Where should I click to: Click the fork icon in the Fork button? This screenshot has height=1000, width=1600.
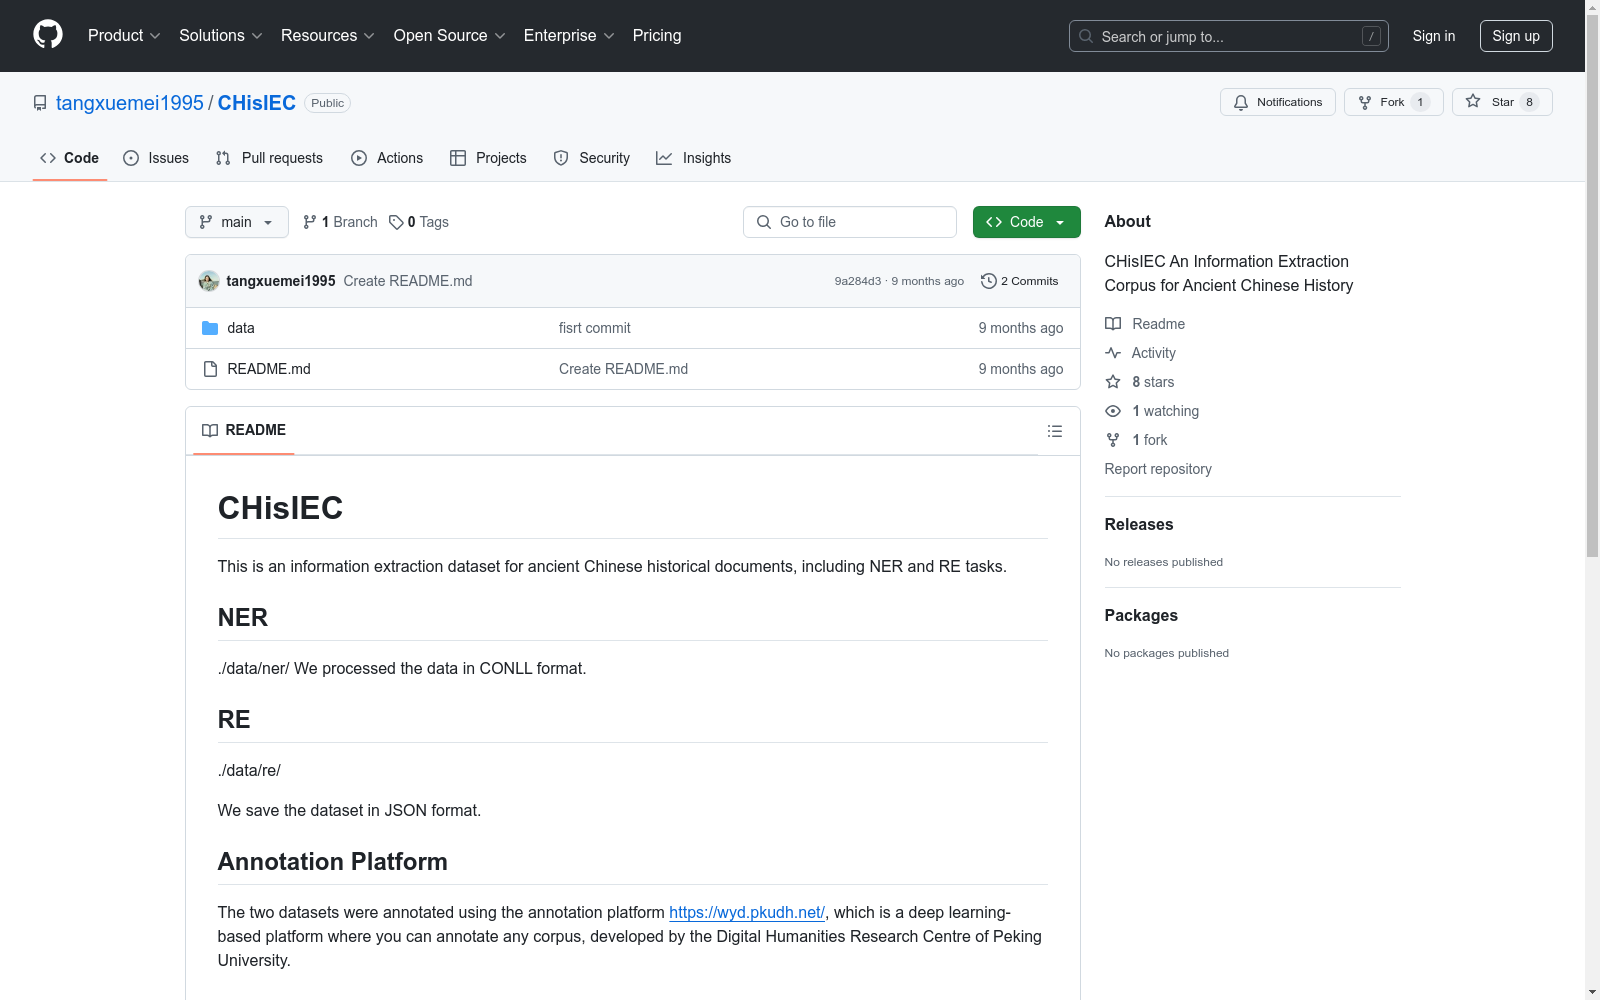(x=1365, y=102)
